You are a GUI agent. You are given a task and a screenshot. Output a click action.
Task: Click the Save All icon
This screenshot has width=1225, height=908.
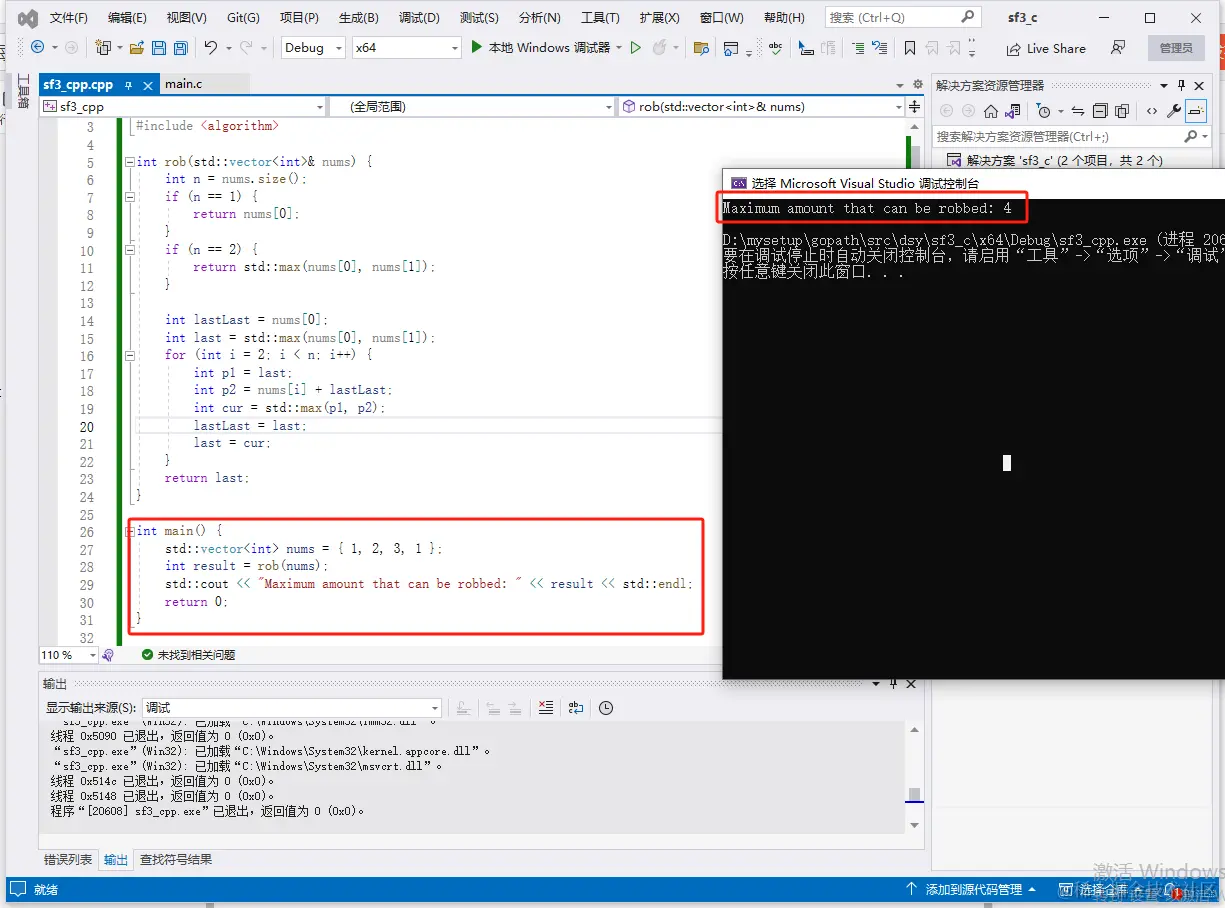click(181, 47)
